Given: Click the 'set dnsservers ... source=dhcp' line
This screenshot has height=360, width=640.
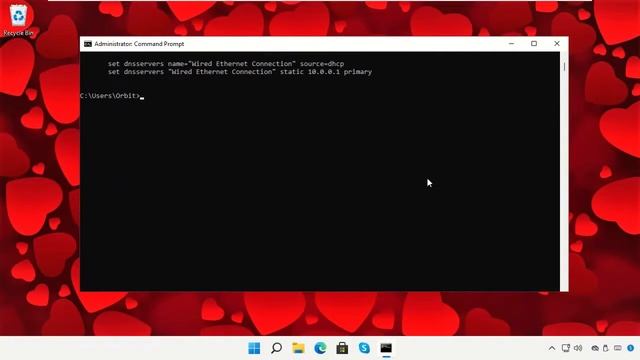Looking at the screenshot, I should [x=226, y=64].
